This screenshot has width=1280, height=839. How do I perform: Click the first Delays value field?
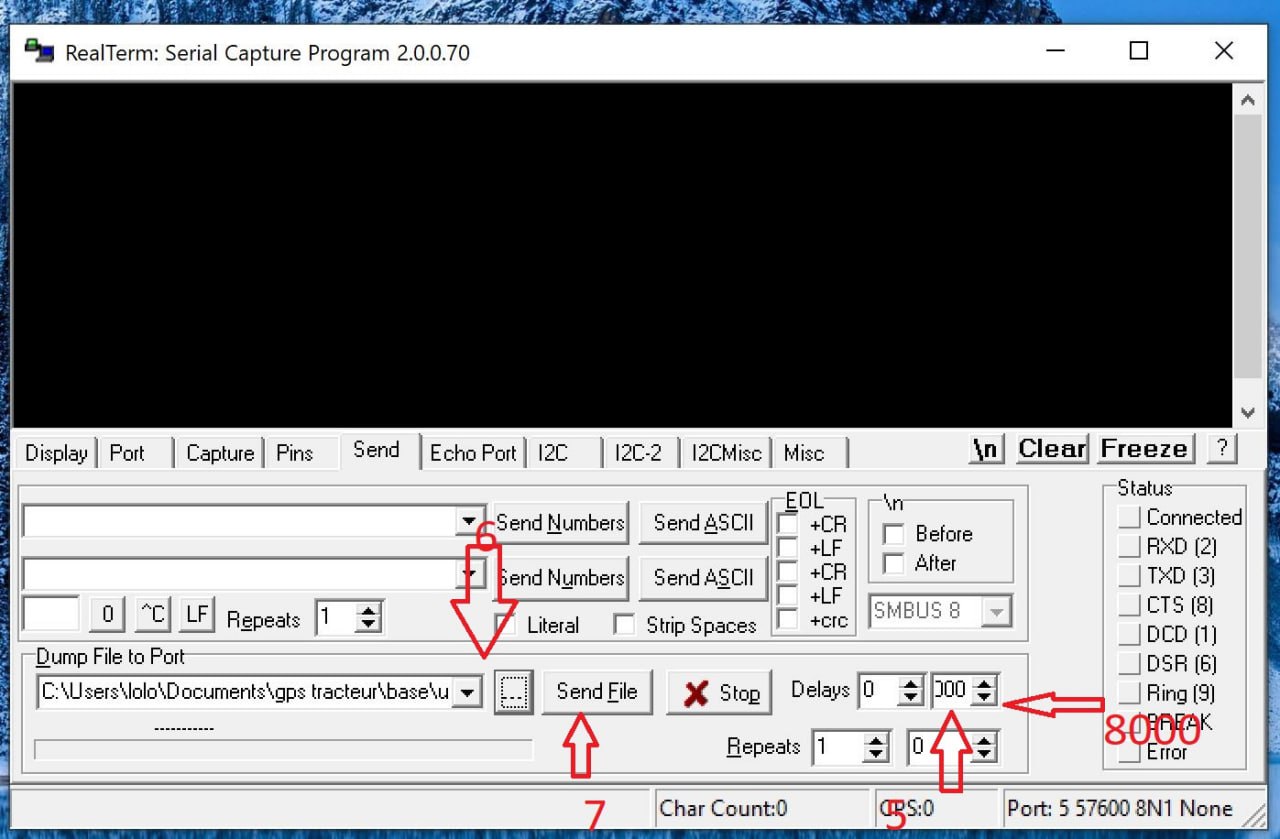879,690
